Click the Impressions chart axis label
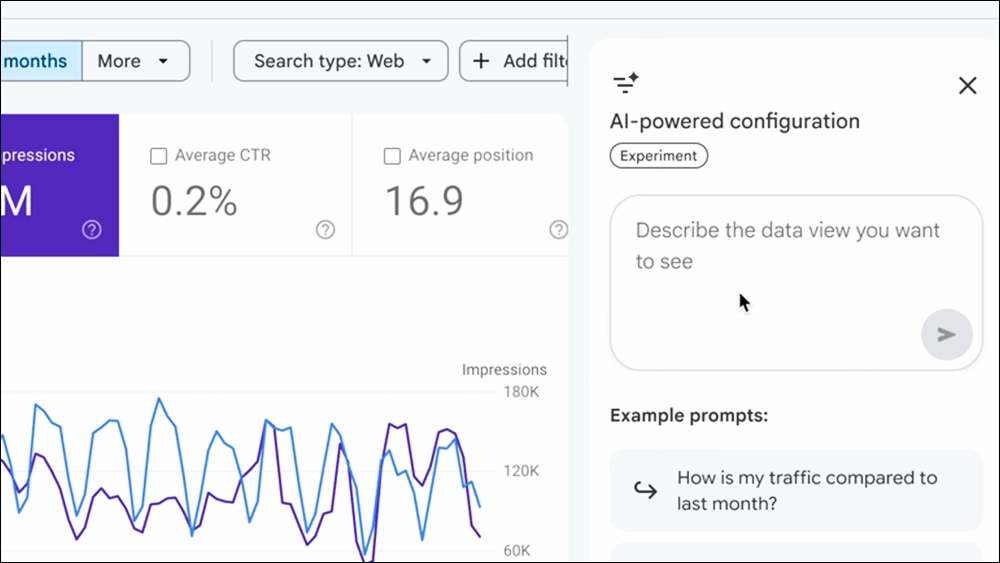Screen dimensions: 1000x563 [x=504, y=370]
